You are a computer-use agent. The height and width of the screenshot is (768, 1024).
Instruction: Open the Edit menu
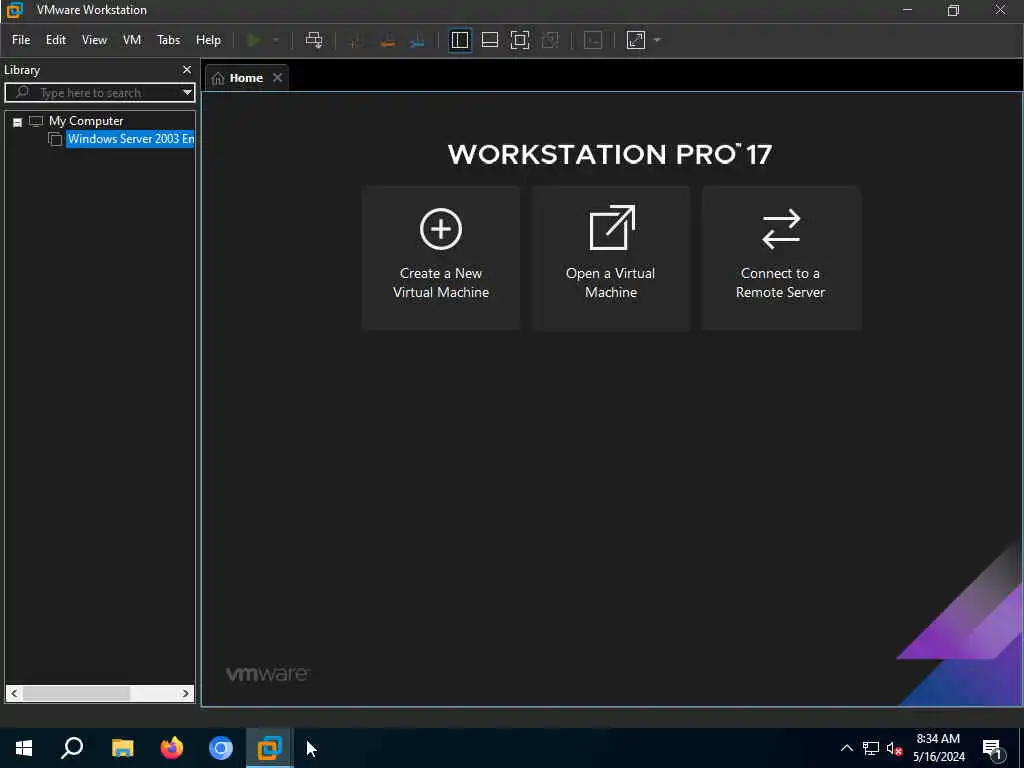(56, 40)
